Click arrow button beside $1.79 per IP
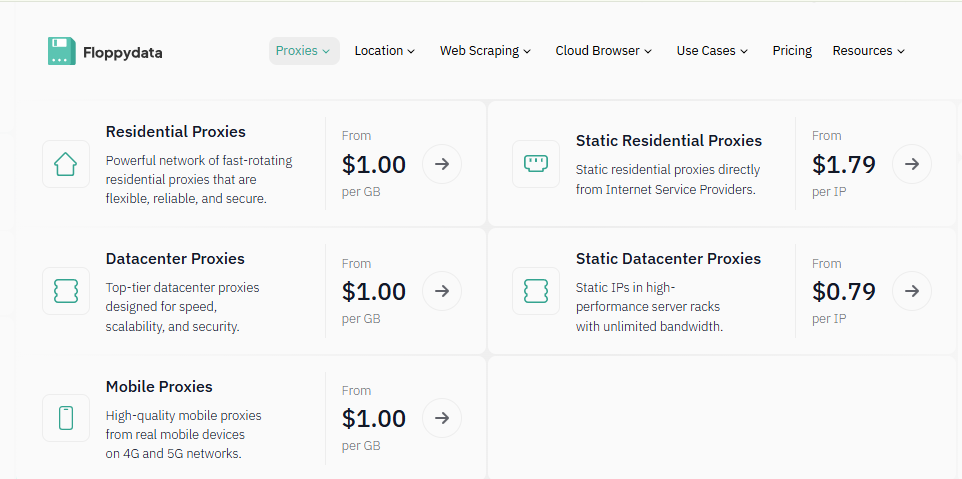Image resolution: width=962 pixels, height=479 pixels. click(x=912, y=164)
